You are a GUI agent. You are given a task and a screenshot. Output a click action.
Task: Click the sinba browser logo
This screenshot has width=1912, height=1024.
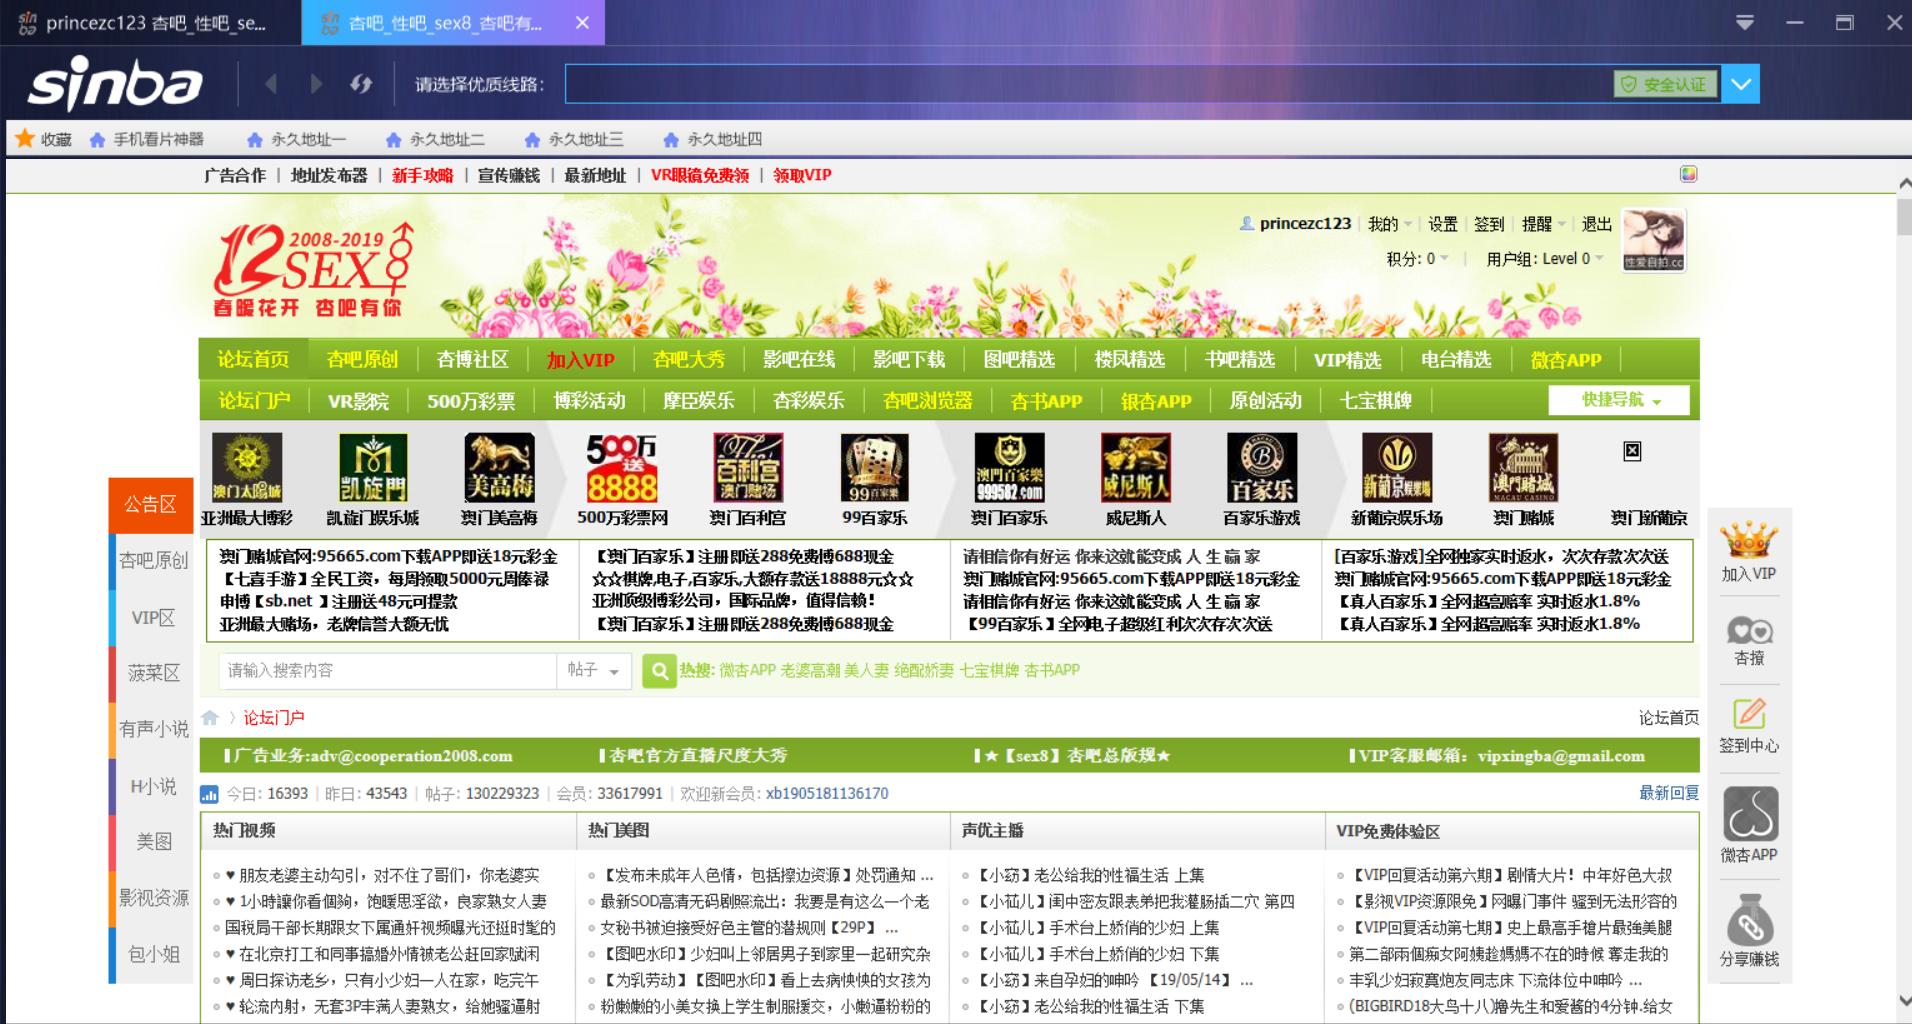click(115, 85)
